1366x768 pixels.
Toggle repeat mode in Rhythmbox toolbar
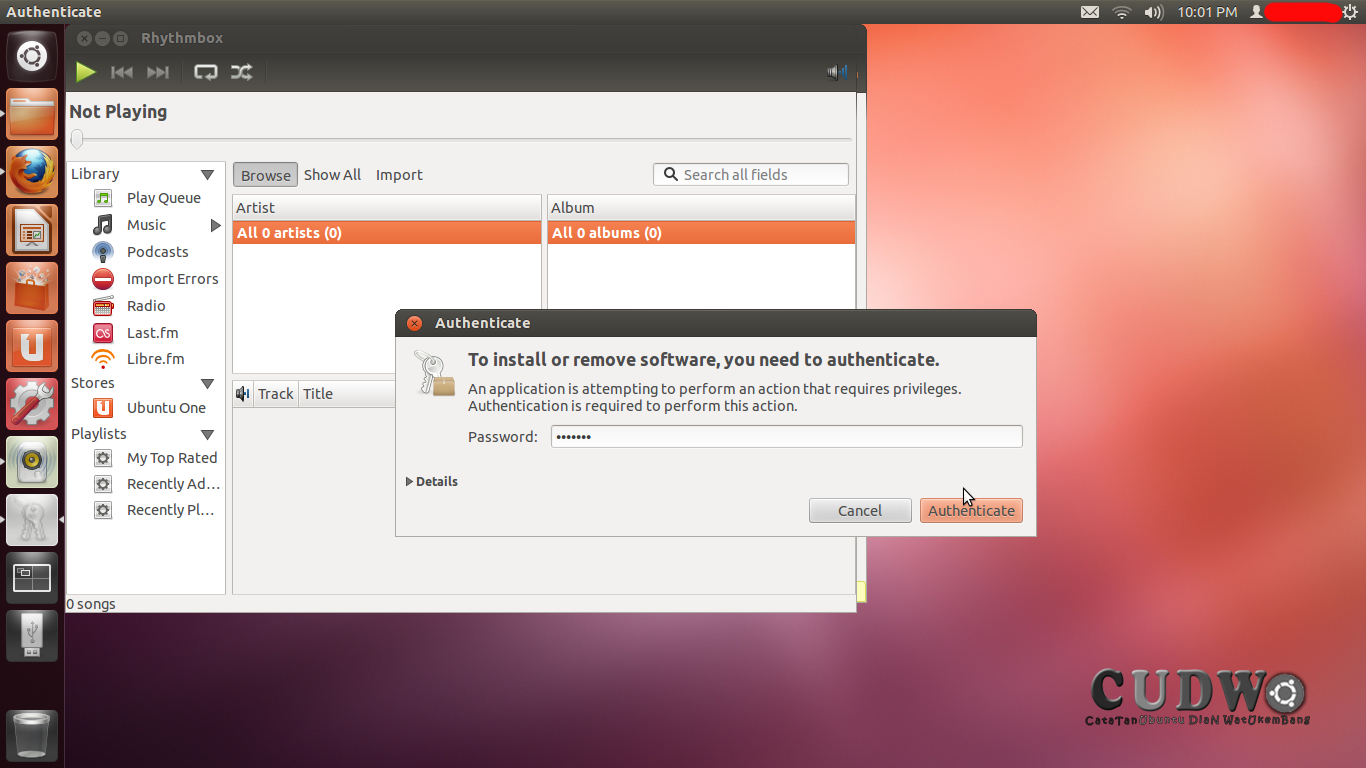click(206, 72)
